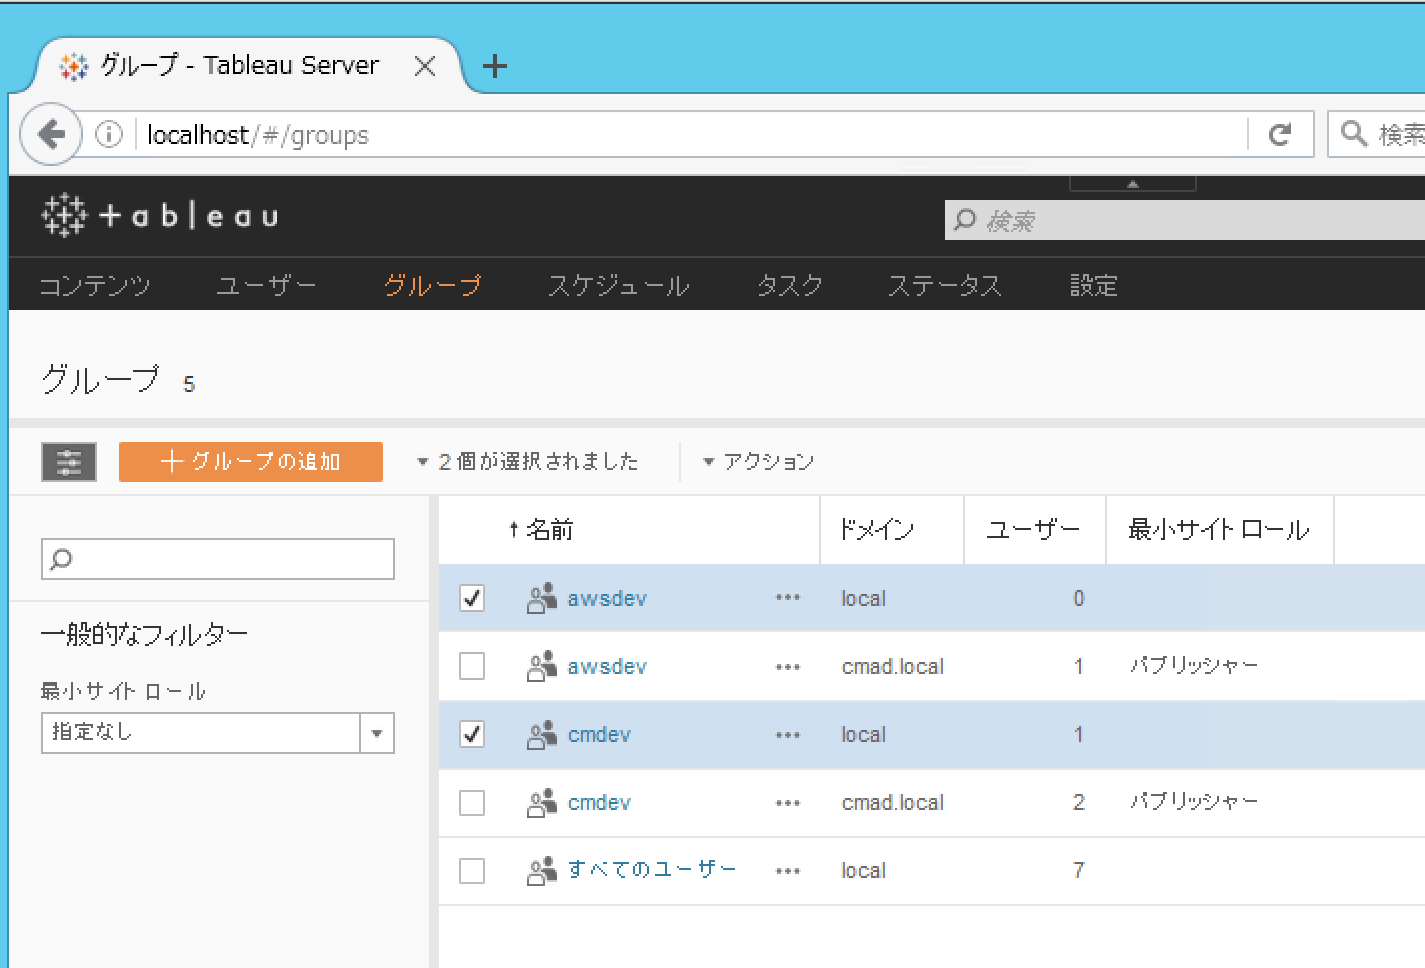Switch to the ユーザー navigation tab
This screenshot has width=1425, height=968.
click(x=266, y=286)
